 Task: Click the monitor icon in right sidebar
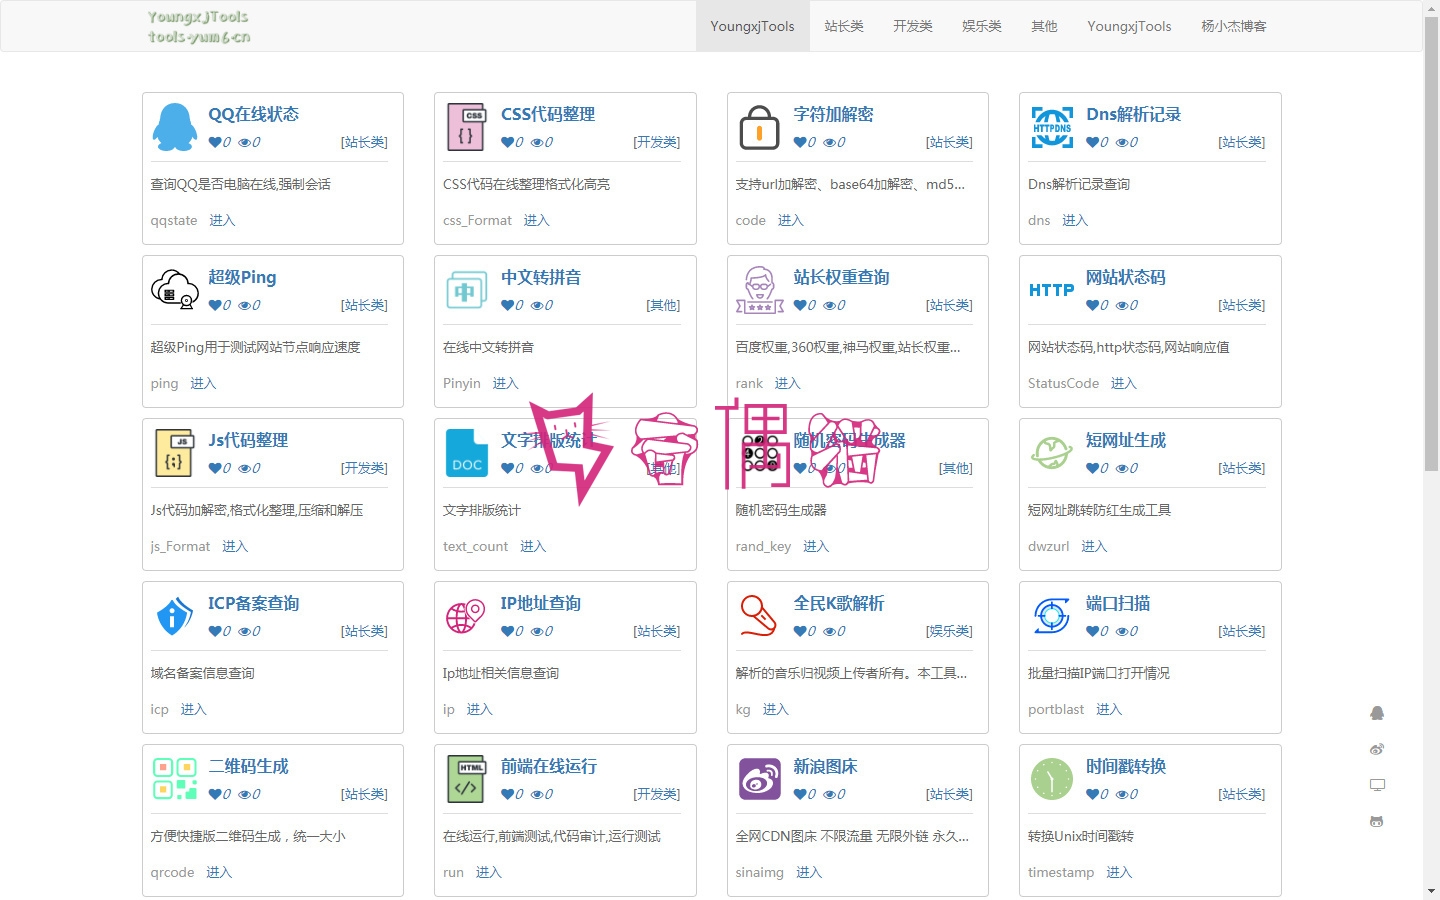(x=1377, y=785)
